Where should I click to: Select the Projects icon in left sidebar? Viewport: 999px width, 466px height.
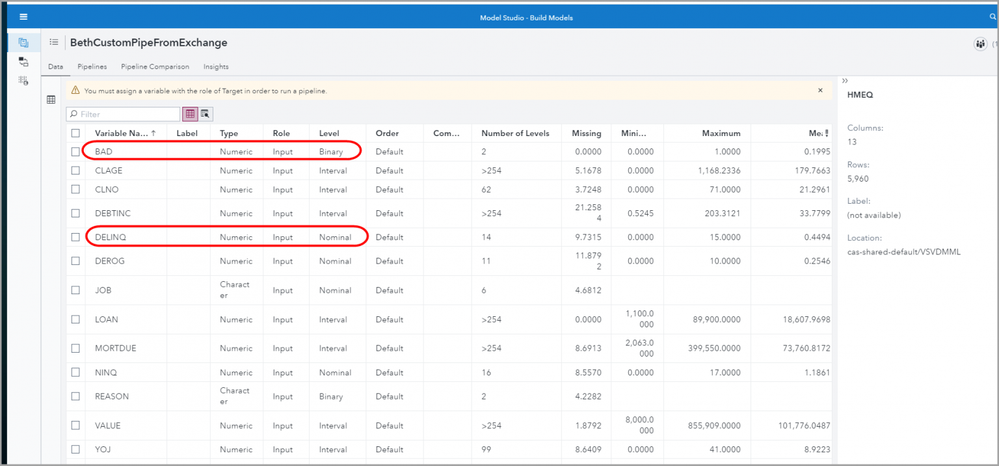[23, 43]
